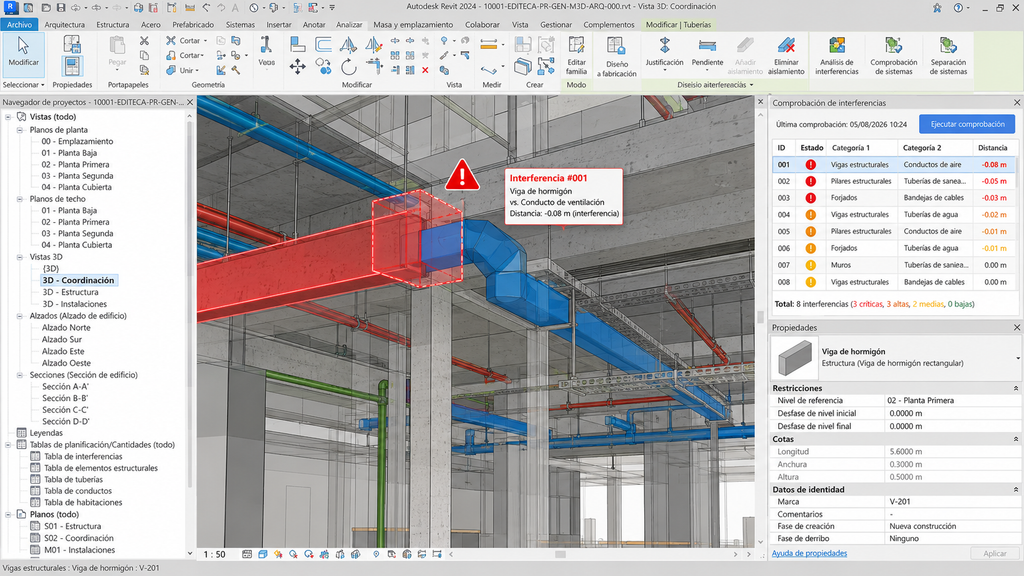Select 3D - Estructura view in browser

coord(71,292)
